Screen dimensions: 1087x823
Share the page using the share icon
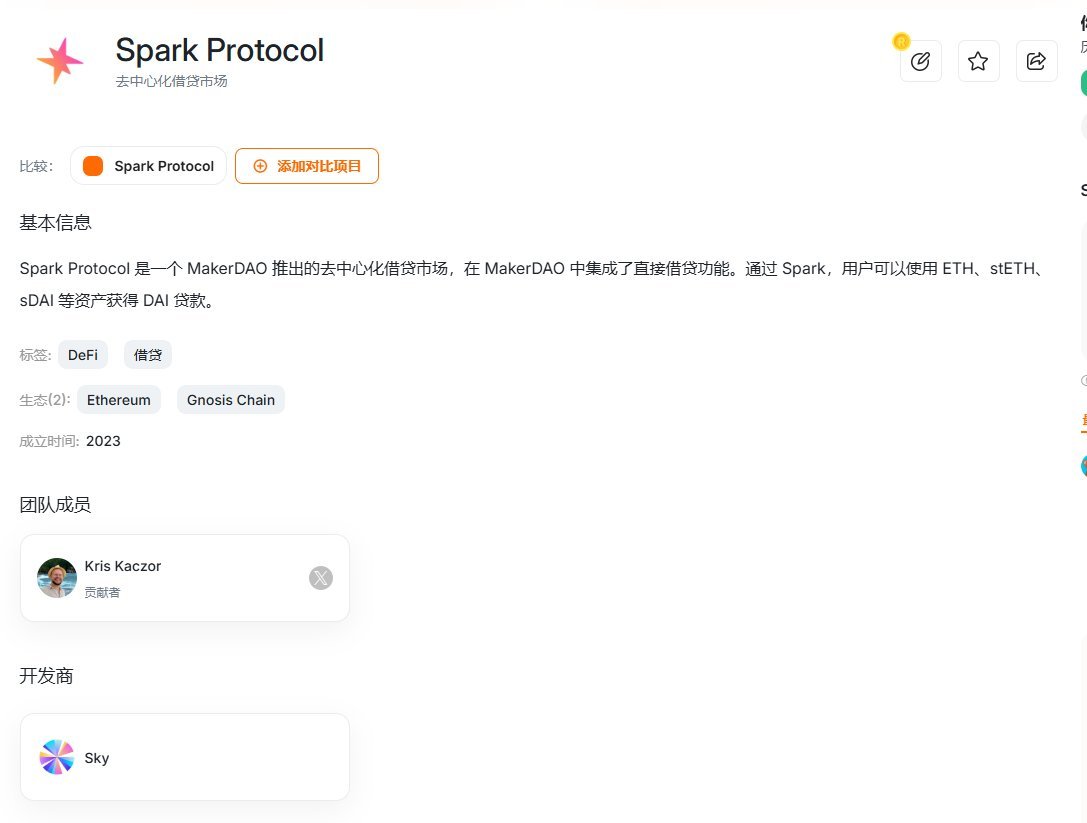point(1036,62)
